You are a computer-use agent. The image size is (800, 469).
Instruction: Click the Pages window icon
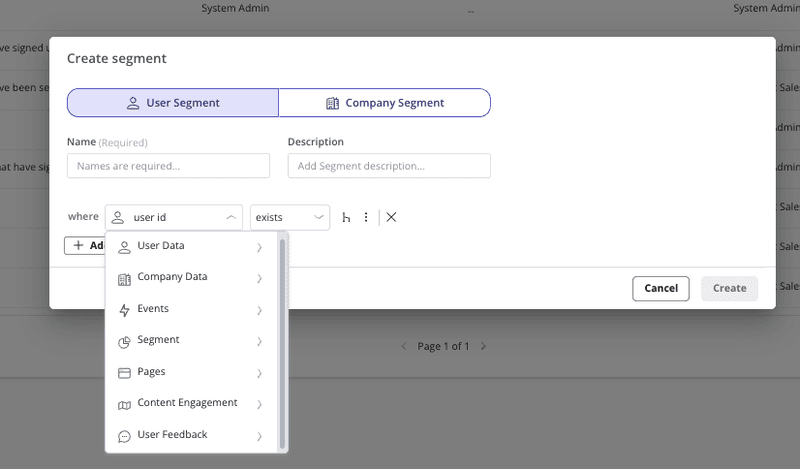pos(124,373)
